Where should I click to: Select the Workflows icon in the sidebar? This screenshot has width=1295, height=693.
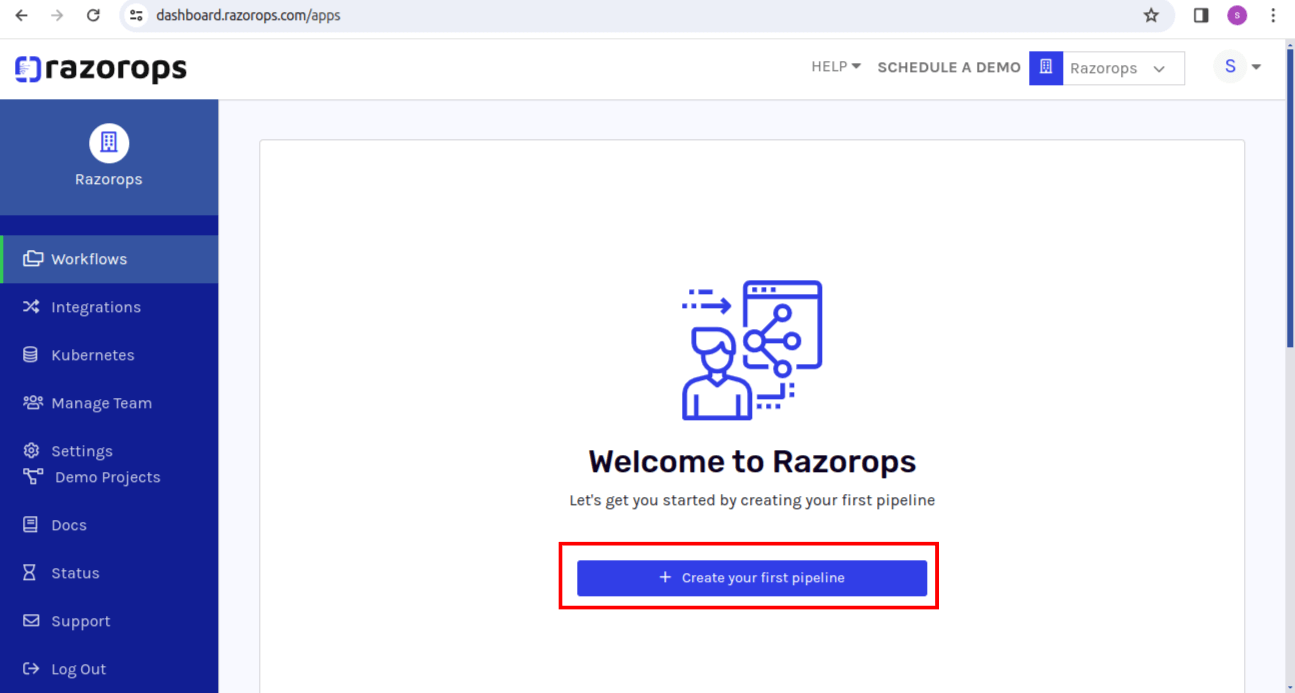[x=32, y=258]
